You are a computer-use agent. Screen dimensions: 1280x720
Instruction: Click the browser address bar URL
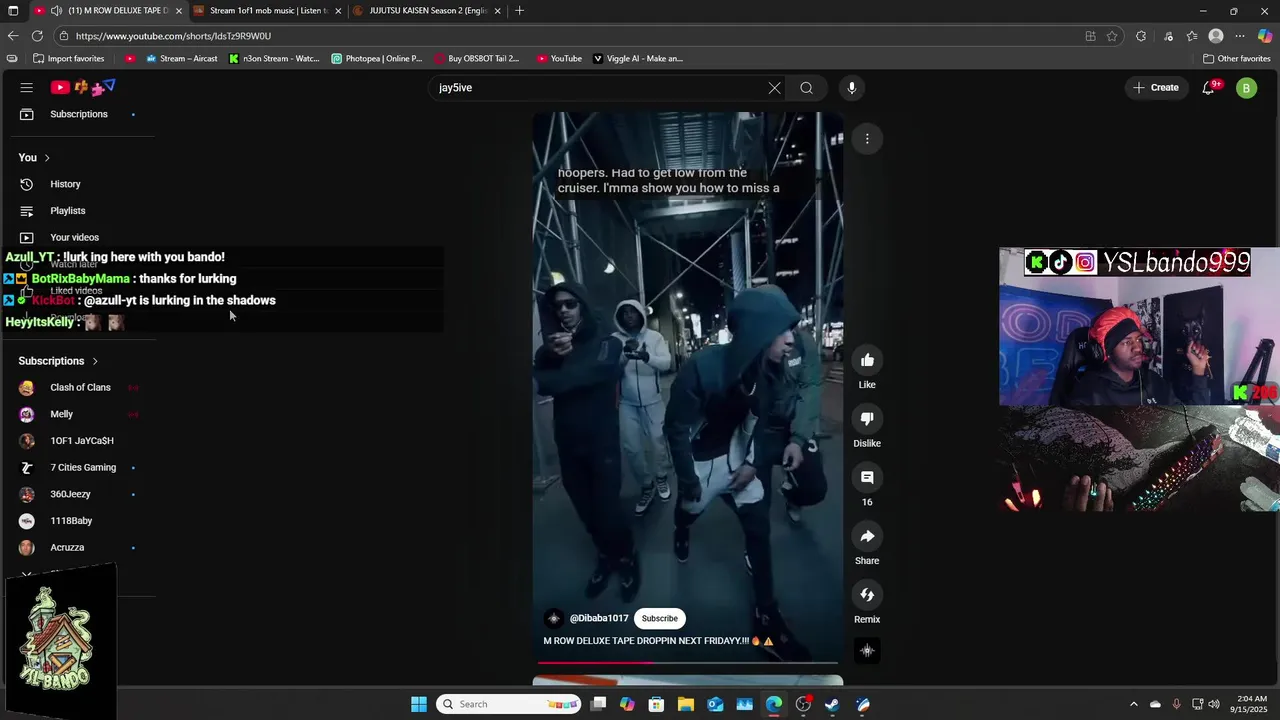[x=173, y=36]
